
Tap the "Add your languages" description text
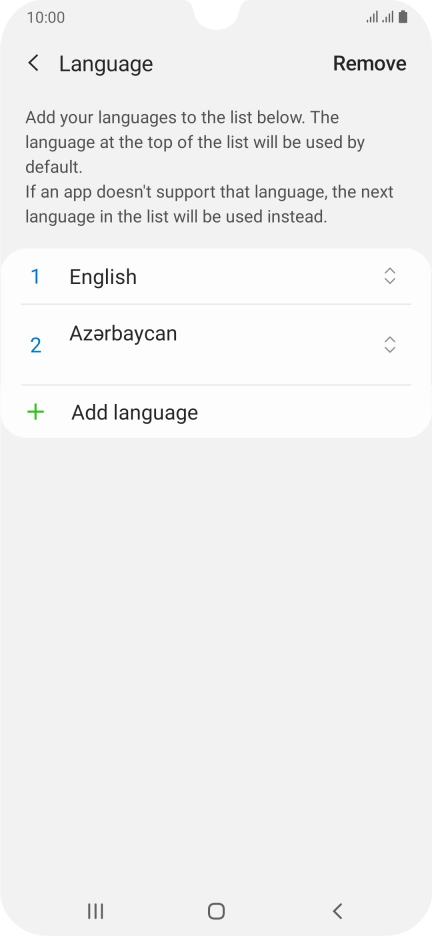[x=195, y=142]
